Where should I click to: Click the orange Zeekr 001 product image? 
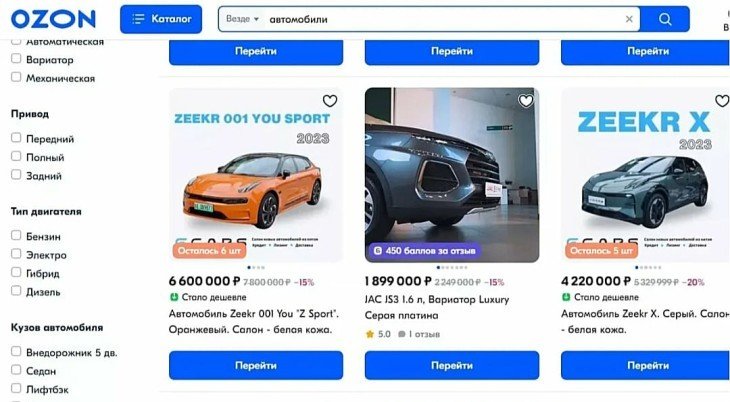[256, 175]
